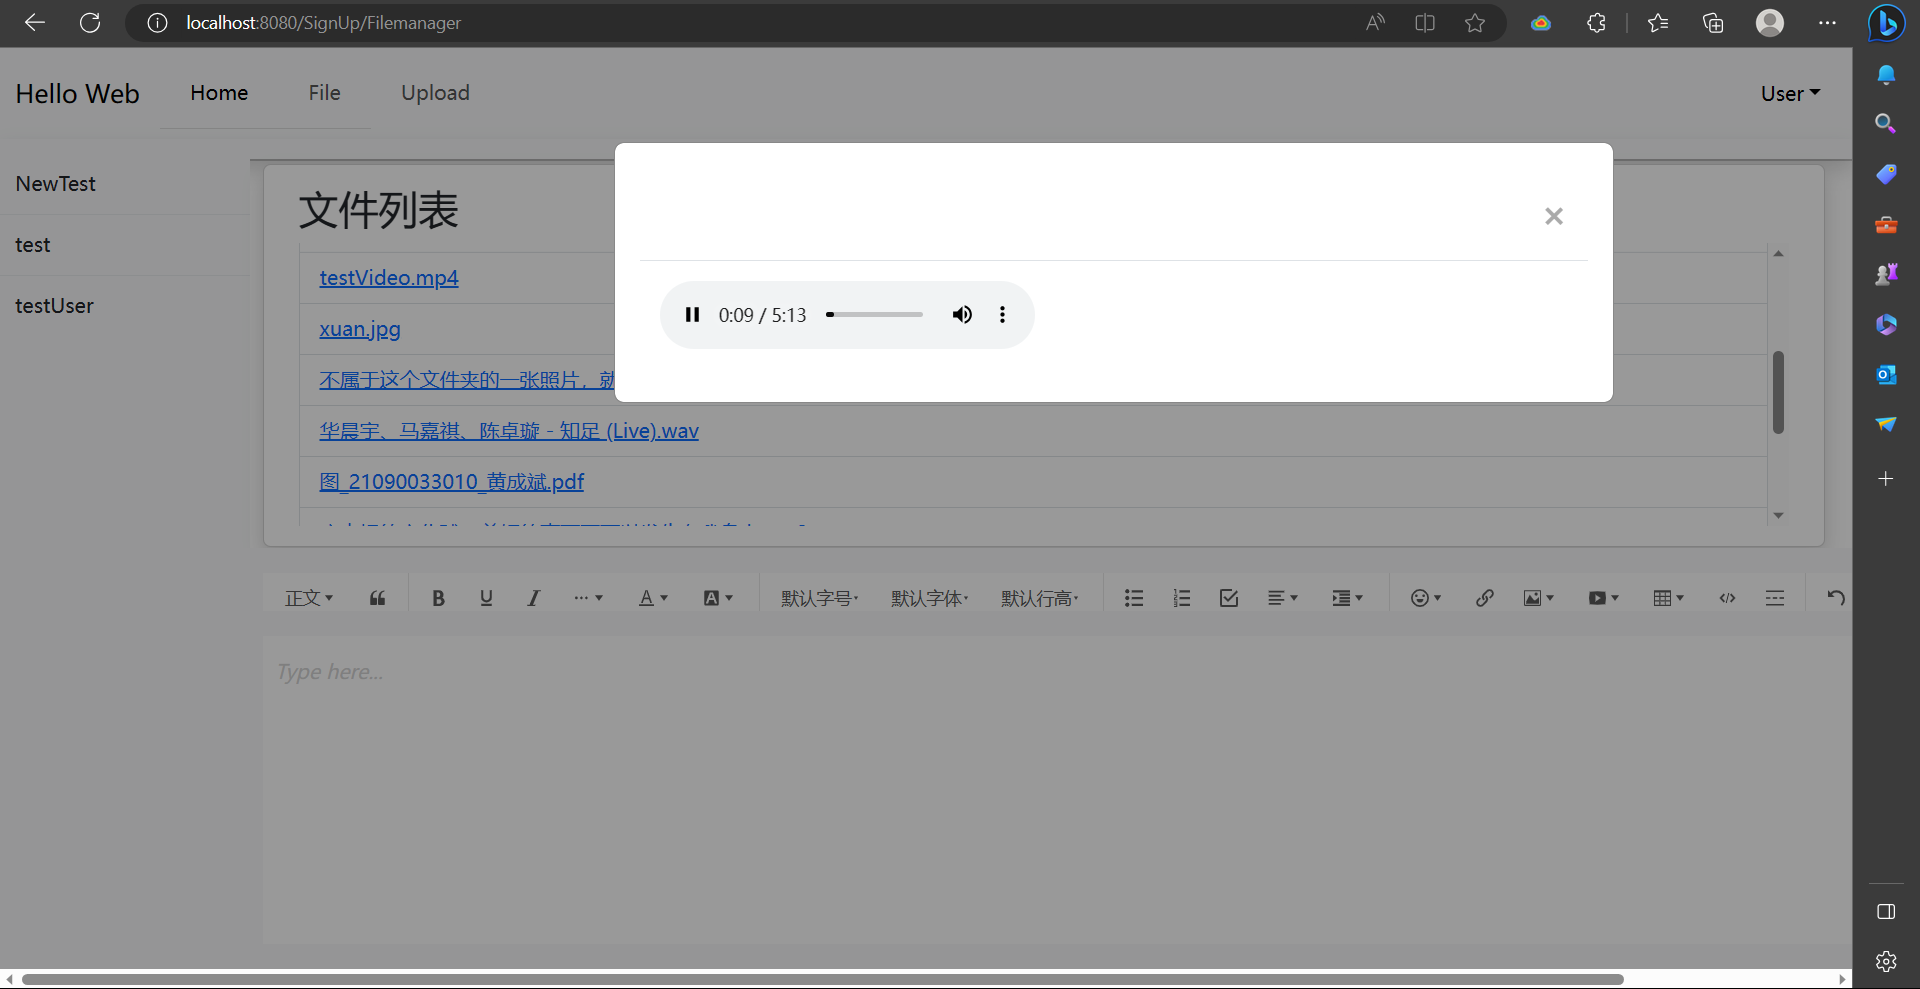The width and height of the screenshot is (1920, 989).
Task: Open the 默认行高 line height dropdown
Action: tap(1040, 598)
